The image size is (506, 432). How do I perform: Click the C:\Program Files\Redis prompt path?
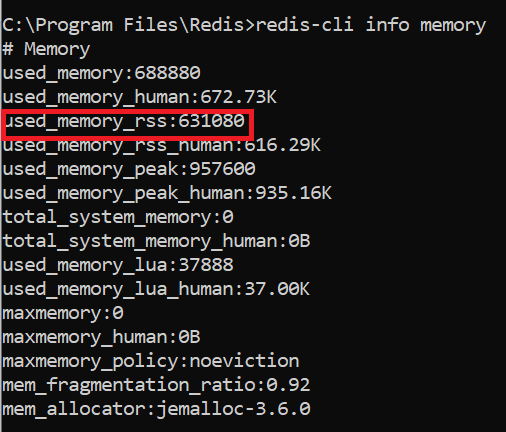(x=126, y=25)
